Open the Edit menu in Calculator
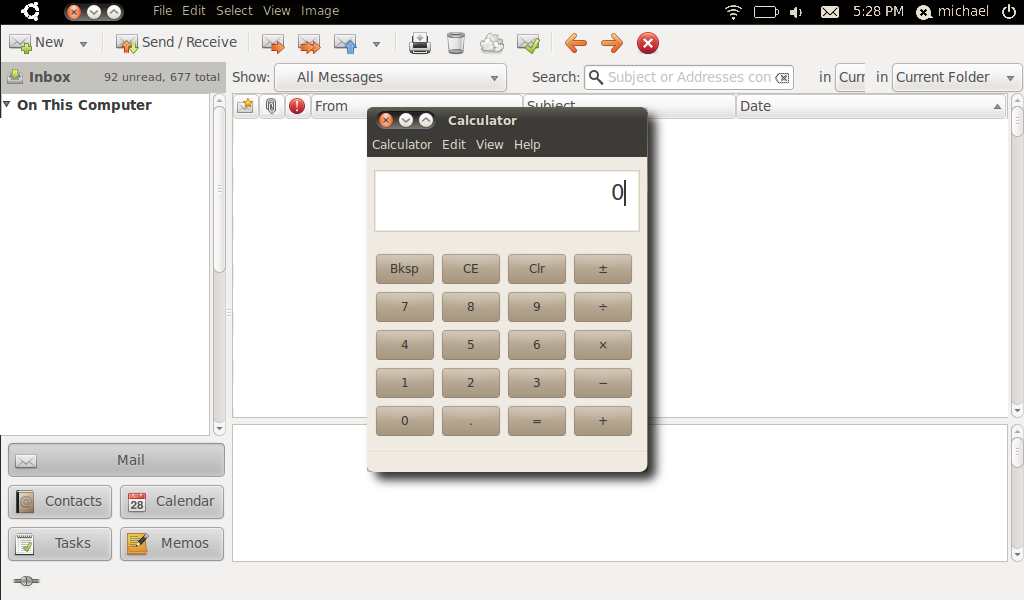This screenshot has width=1024, height=606. click(x=453, y=145)
